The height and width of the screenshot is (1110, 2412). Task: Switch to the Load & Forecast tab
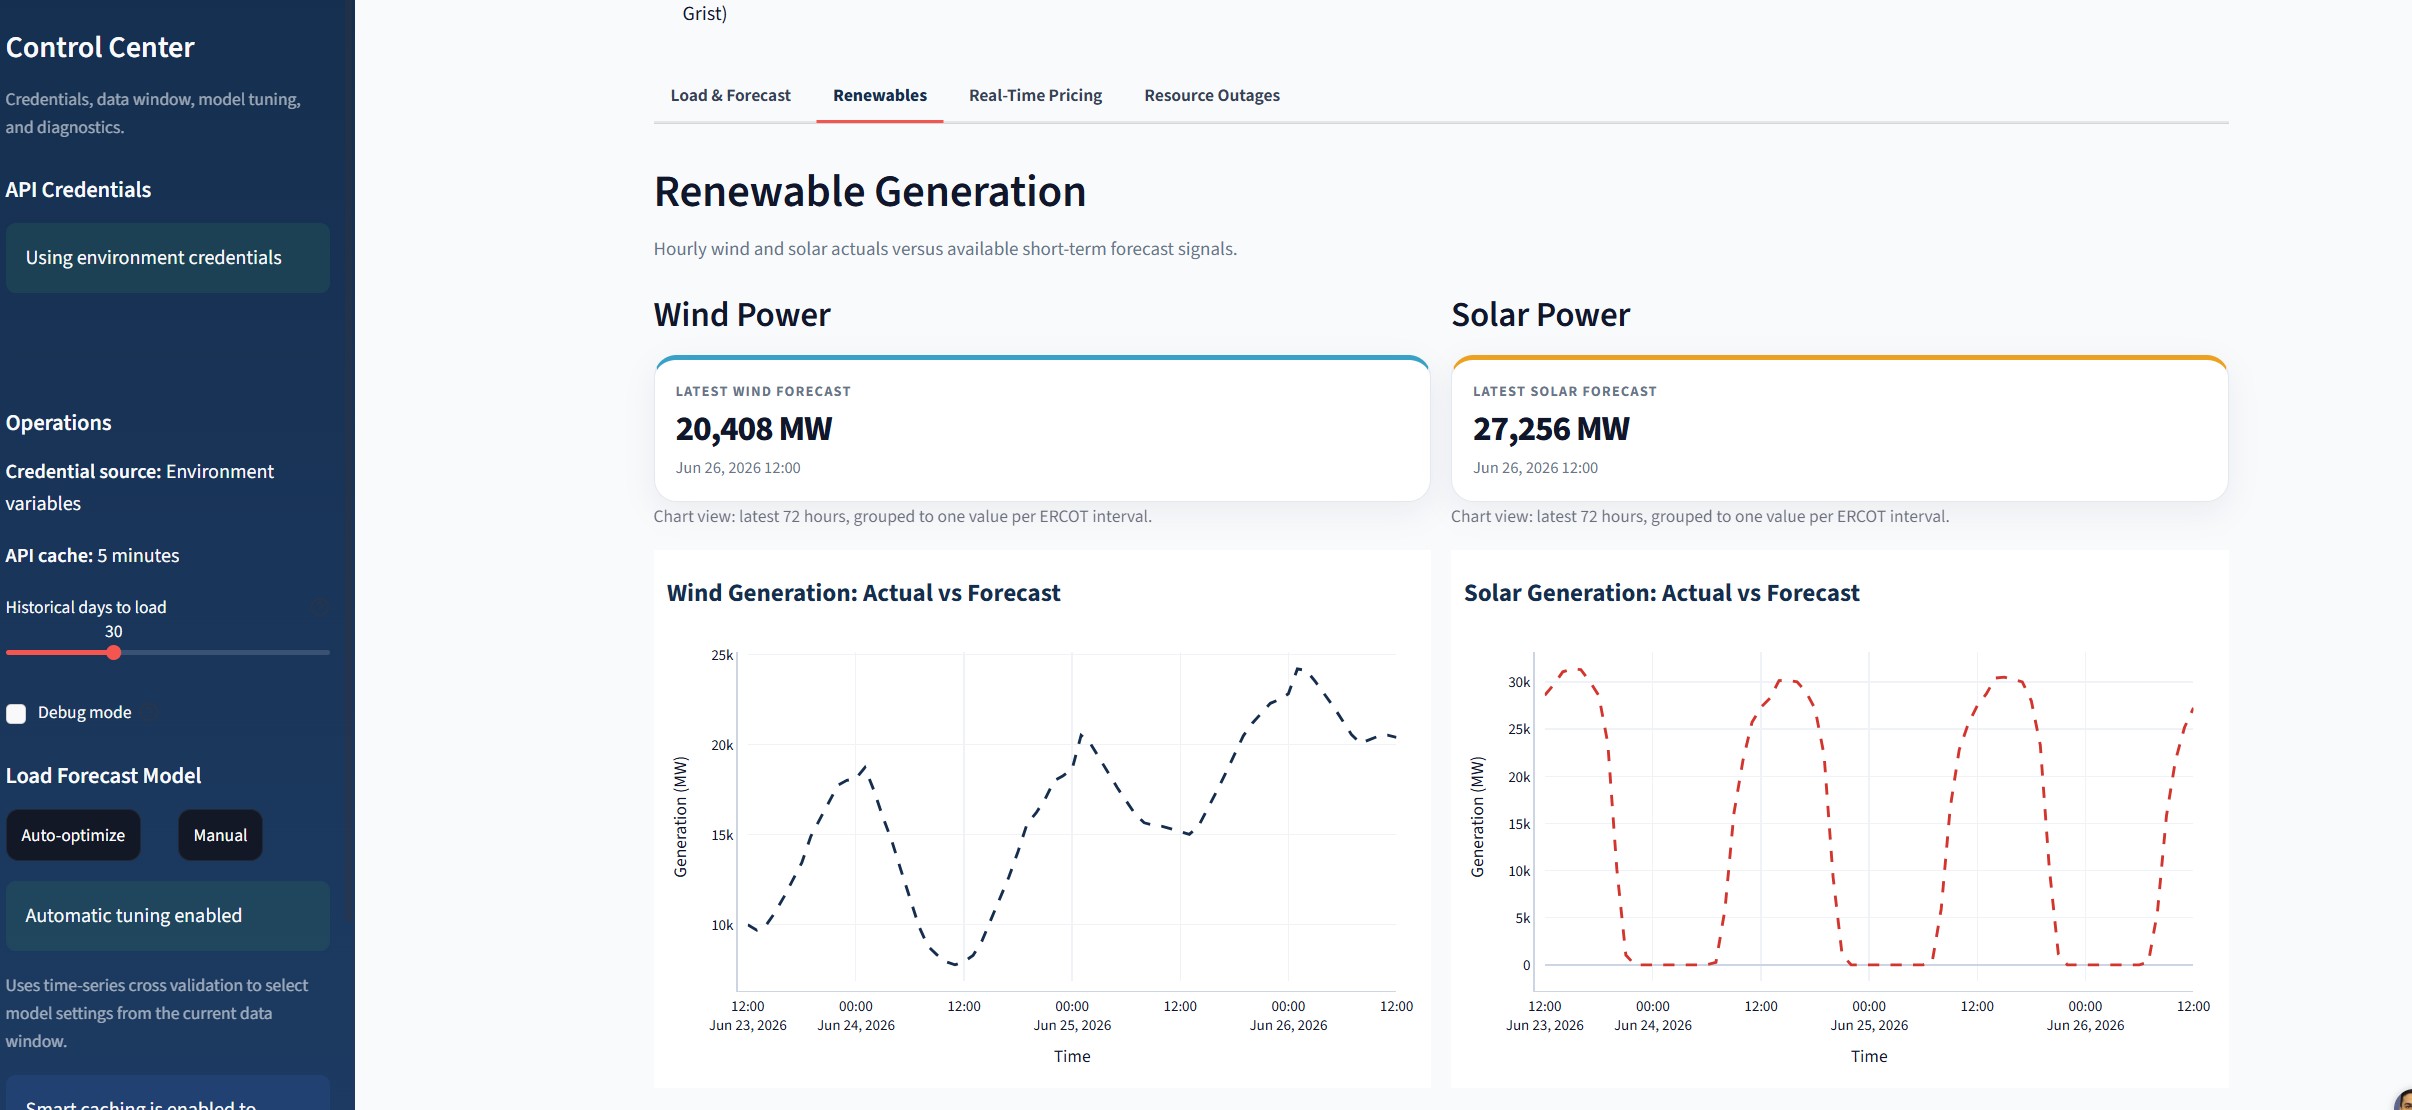coord(730,95)
